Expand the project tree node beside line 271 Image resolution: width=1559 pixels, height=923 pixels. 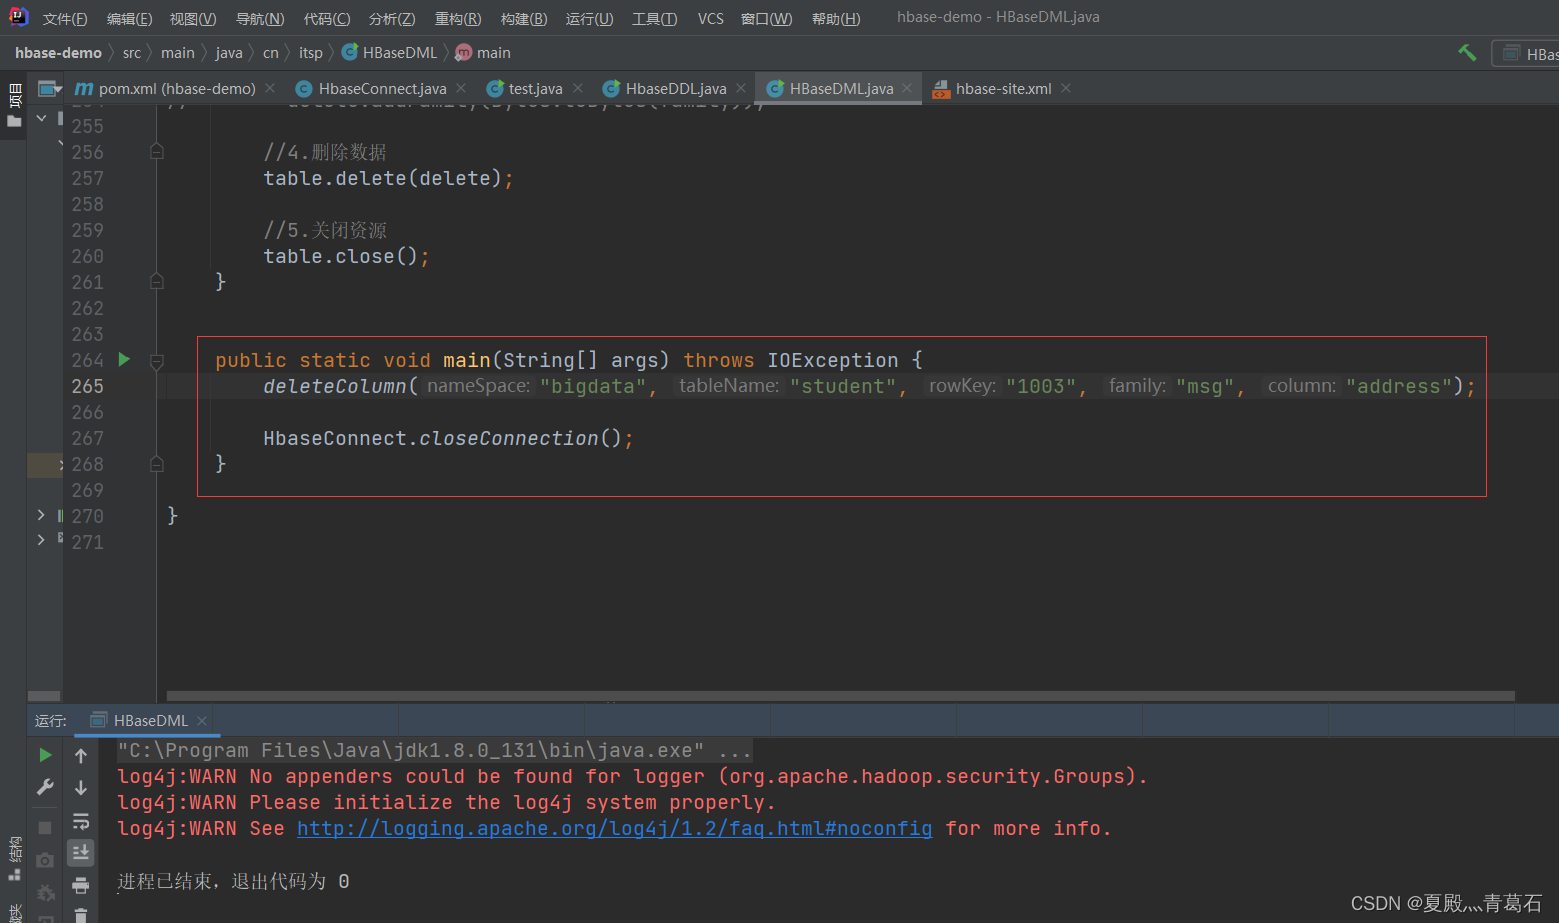coord(41,540)
